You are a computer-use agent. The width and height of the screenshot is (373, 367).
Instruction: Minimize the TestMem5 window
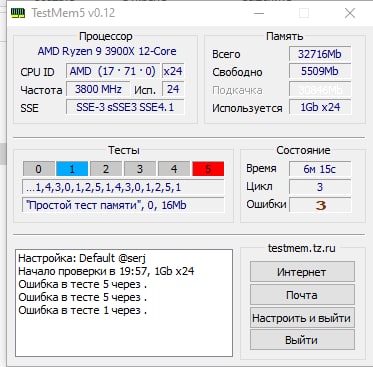click(x=259, y=13)
